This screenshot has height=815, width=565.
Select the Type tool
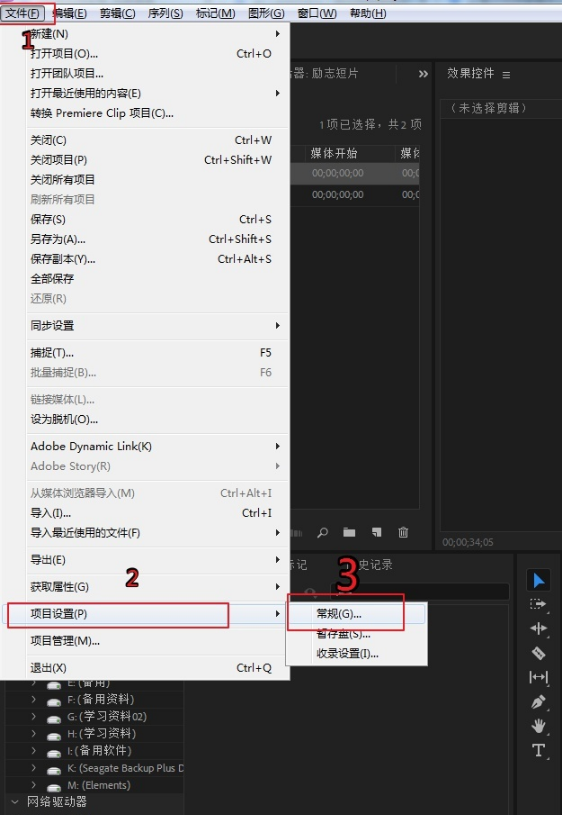point(538,751)
